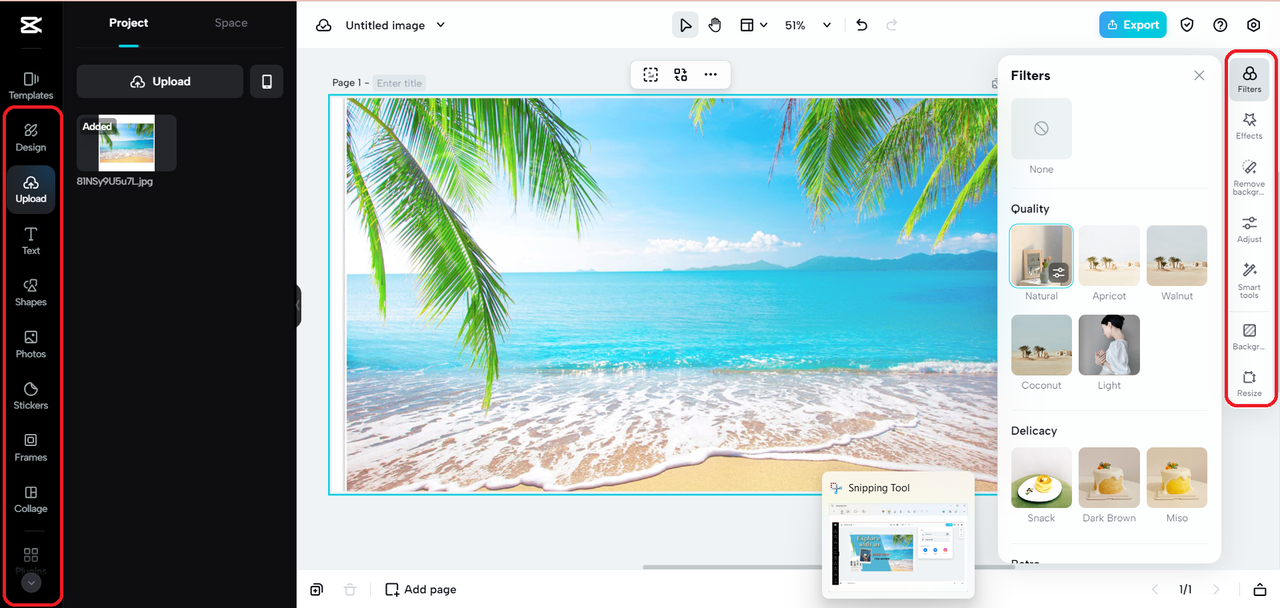The width and height of the screenshot is (1280, 608).
Task: Open settings hexagon icon in top bar
Action: (1253, 25)
